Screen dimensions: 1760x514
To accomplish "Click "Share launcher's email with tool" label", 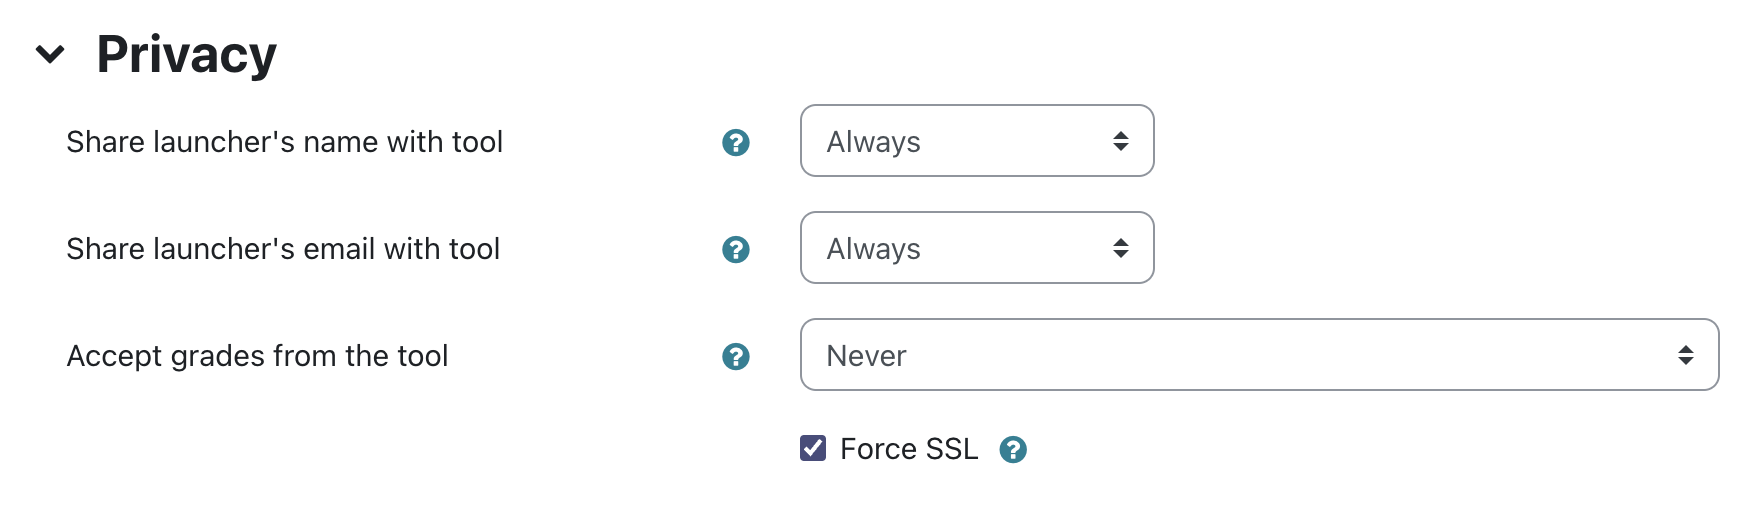I will point(283,249).
